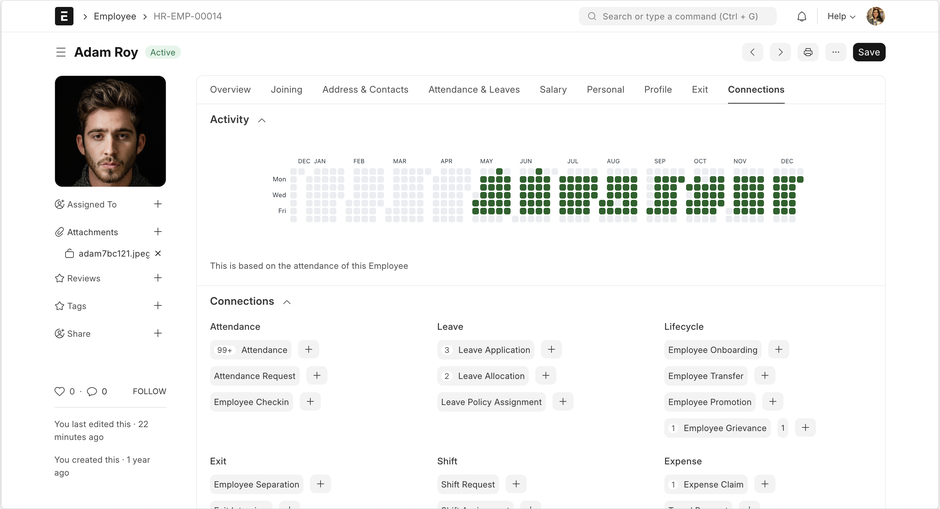Toggle the sidebar hamburger menu icon

(x=61, y=53)
